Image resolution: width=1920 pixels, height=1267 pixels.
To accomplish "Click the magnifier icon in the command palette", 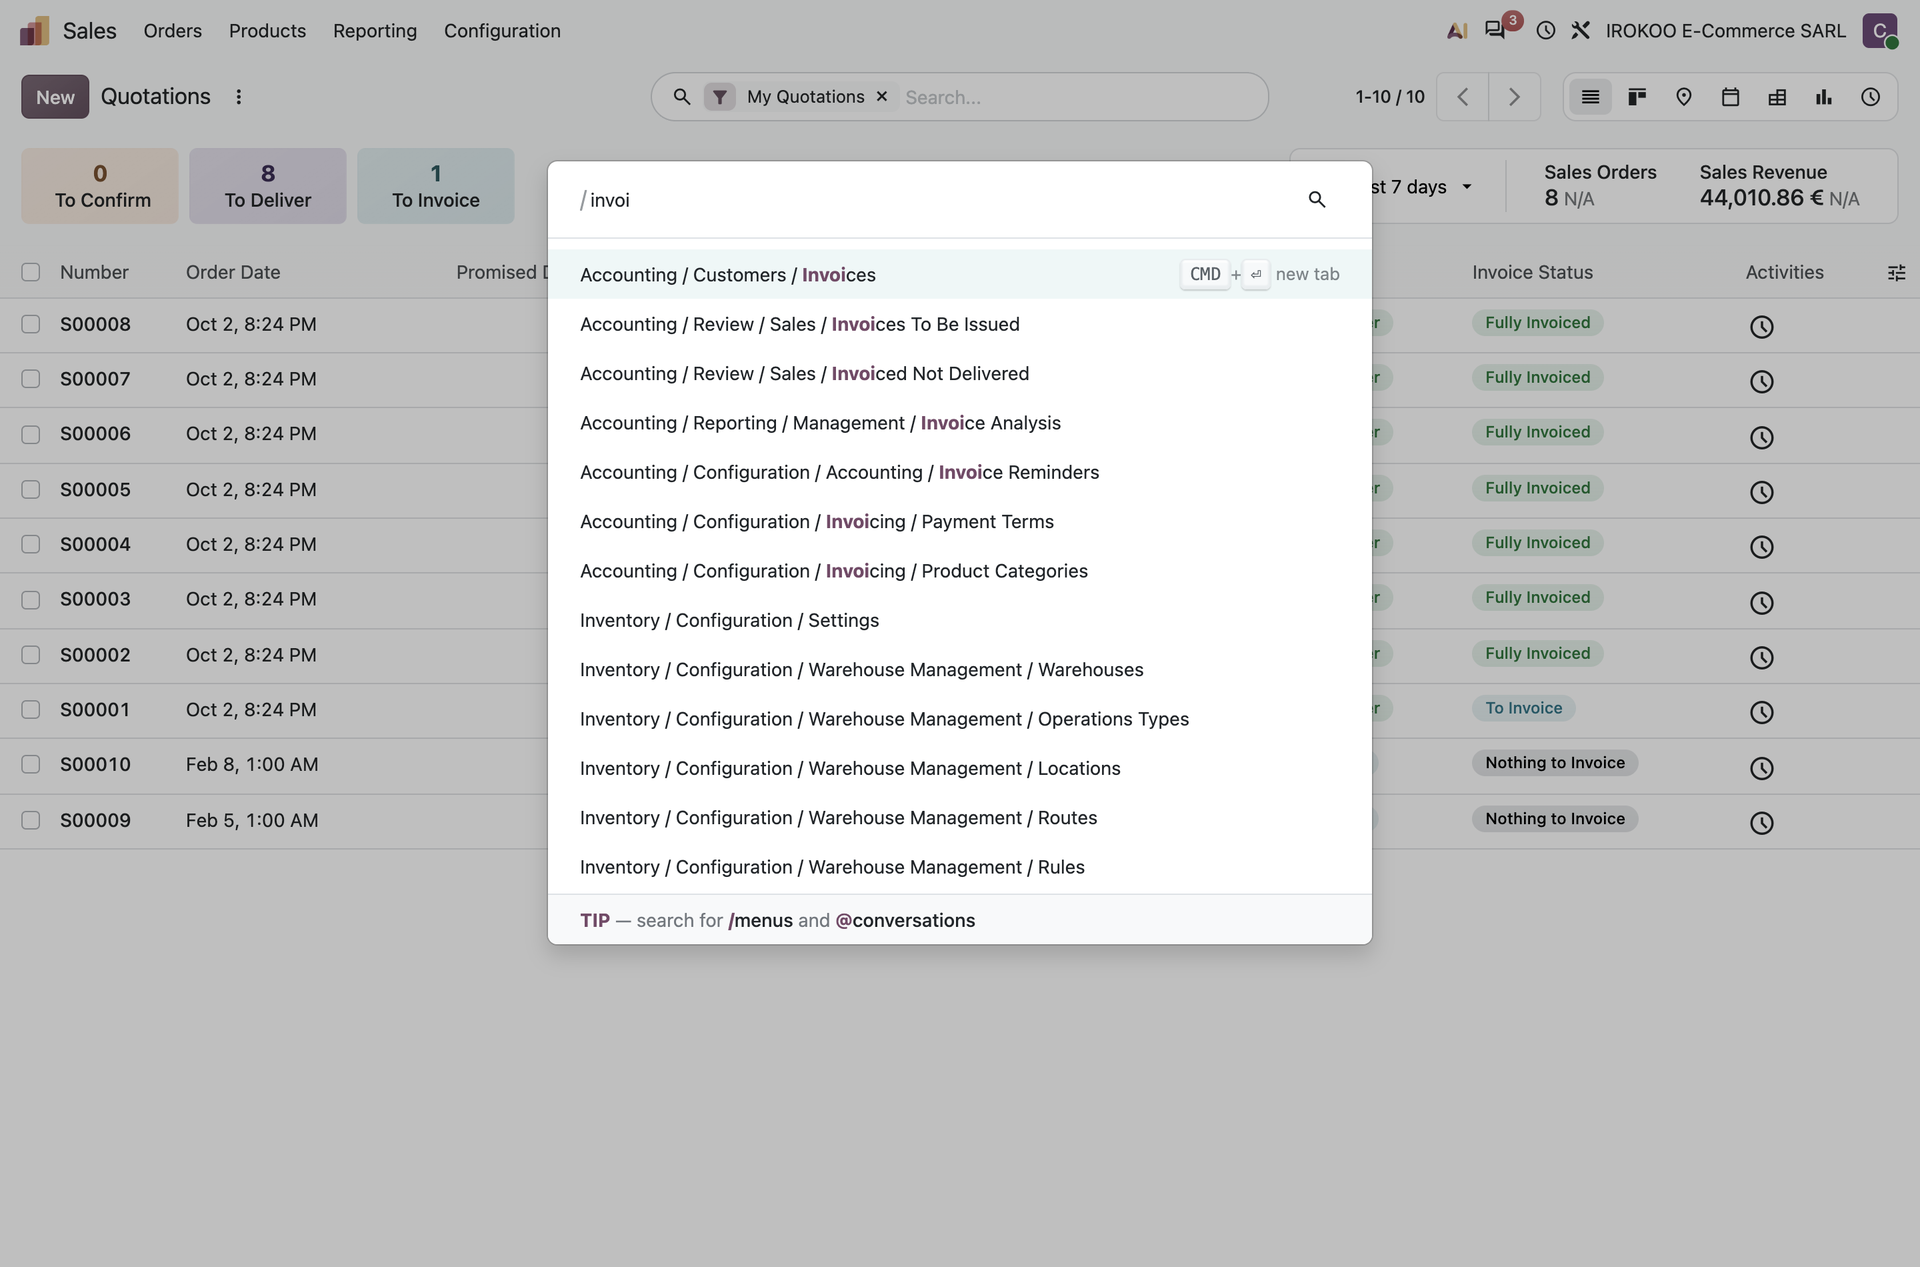I will (1317, 200).
